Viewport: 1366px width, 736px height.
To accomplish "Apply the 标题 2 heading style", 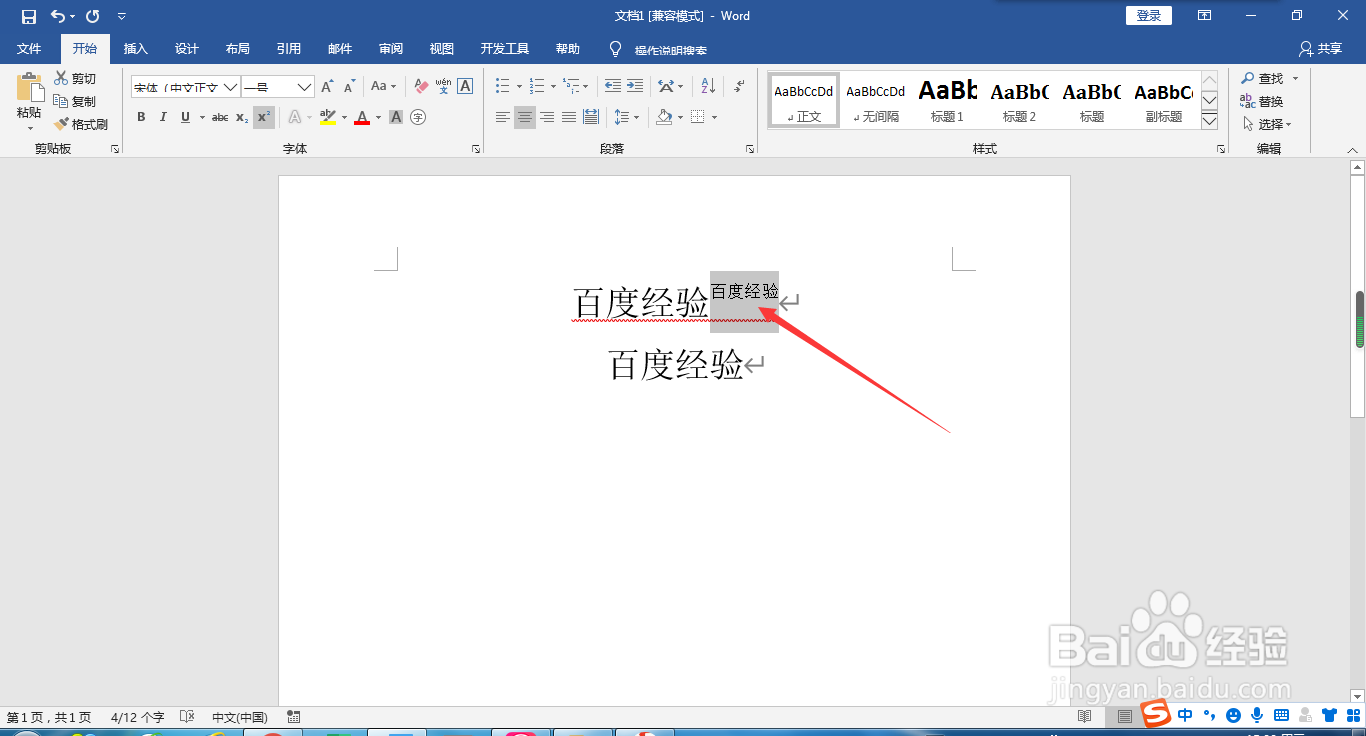I will click(1019, 101).
